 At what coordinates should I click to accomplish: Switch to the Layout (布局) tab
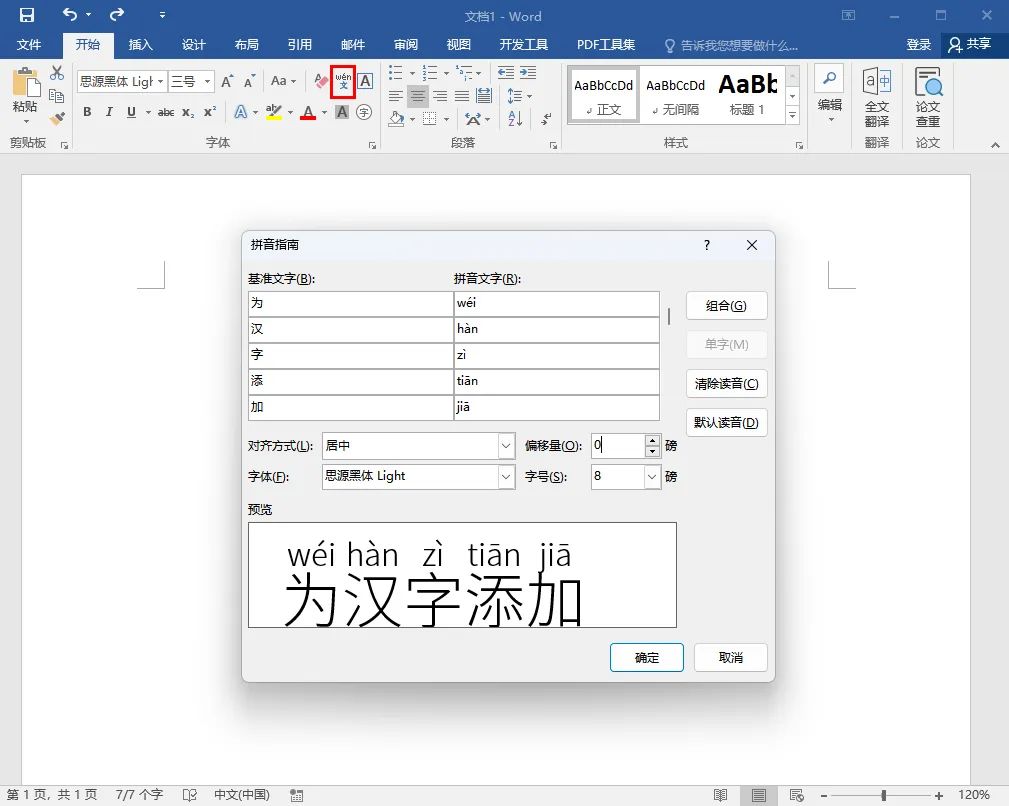pyautogui.click(x=246, y=44)
